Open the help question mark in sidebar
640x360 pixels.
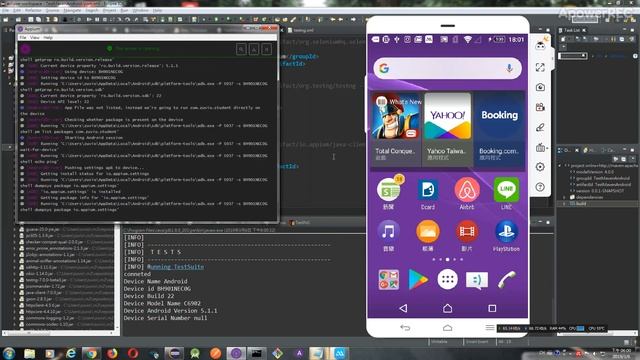540,187
